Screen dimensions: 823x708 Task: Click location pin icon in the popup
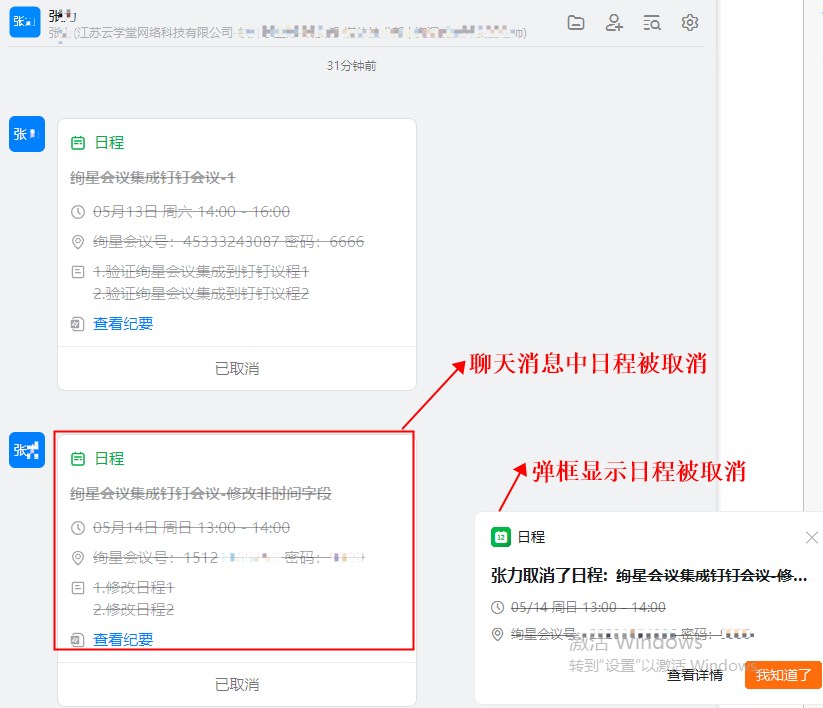click(x=497, y=635)
